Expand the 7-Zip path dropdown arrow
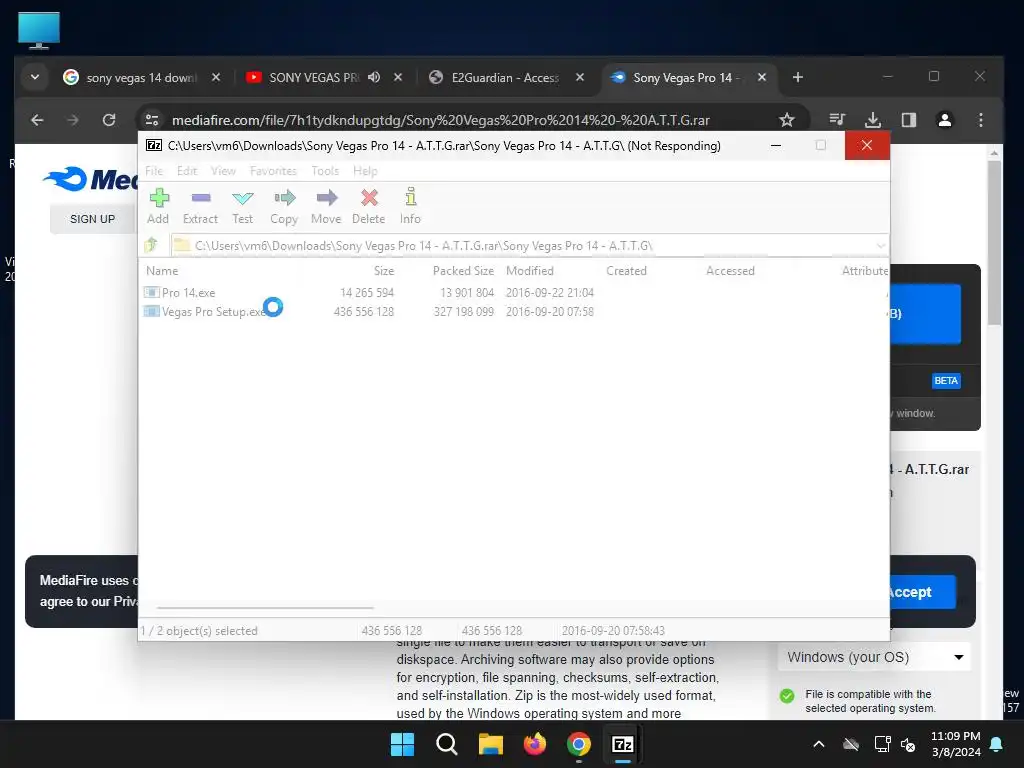The width and height of the screenshot is (1024, 768). [880, 246]
